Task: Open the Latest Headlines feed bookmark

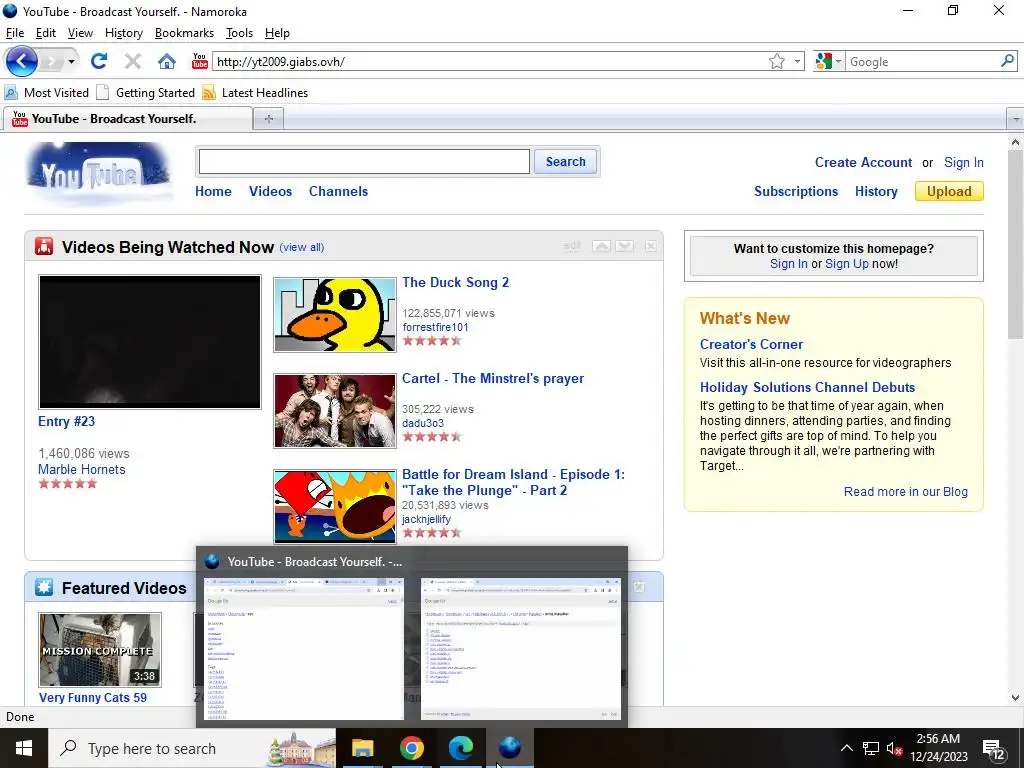Action: point(255,93)
